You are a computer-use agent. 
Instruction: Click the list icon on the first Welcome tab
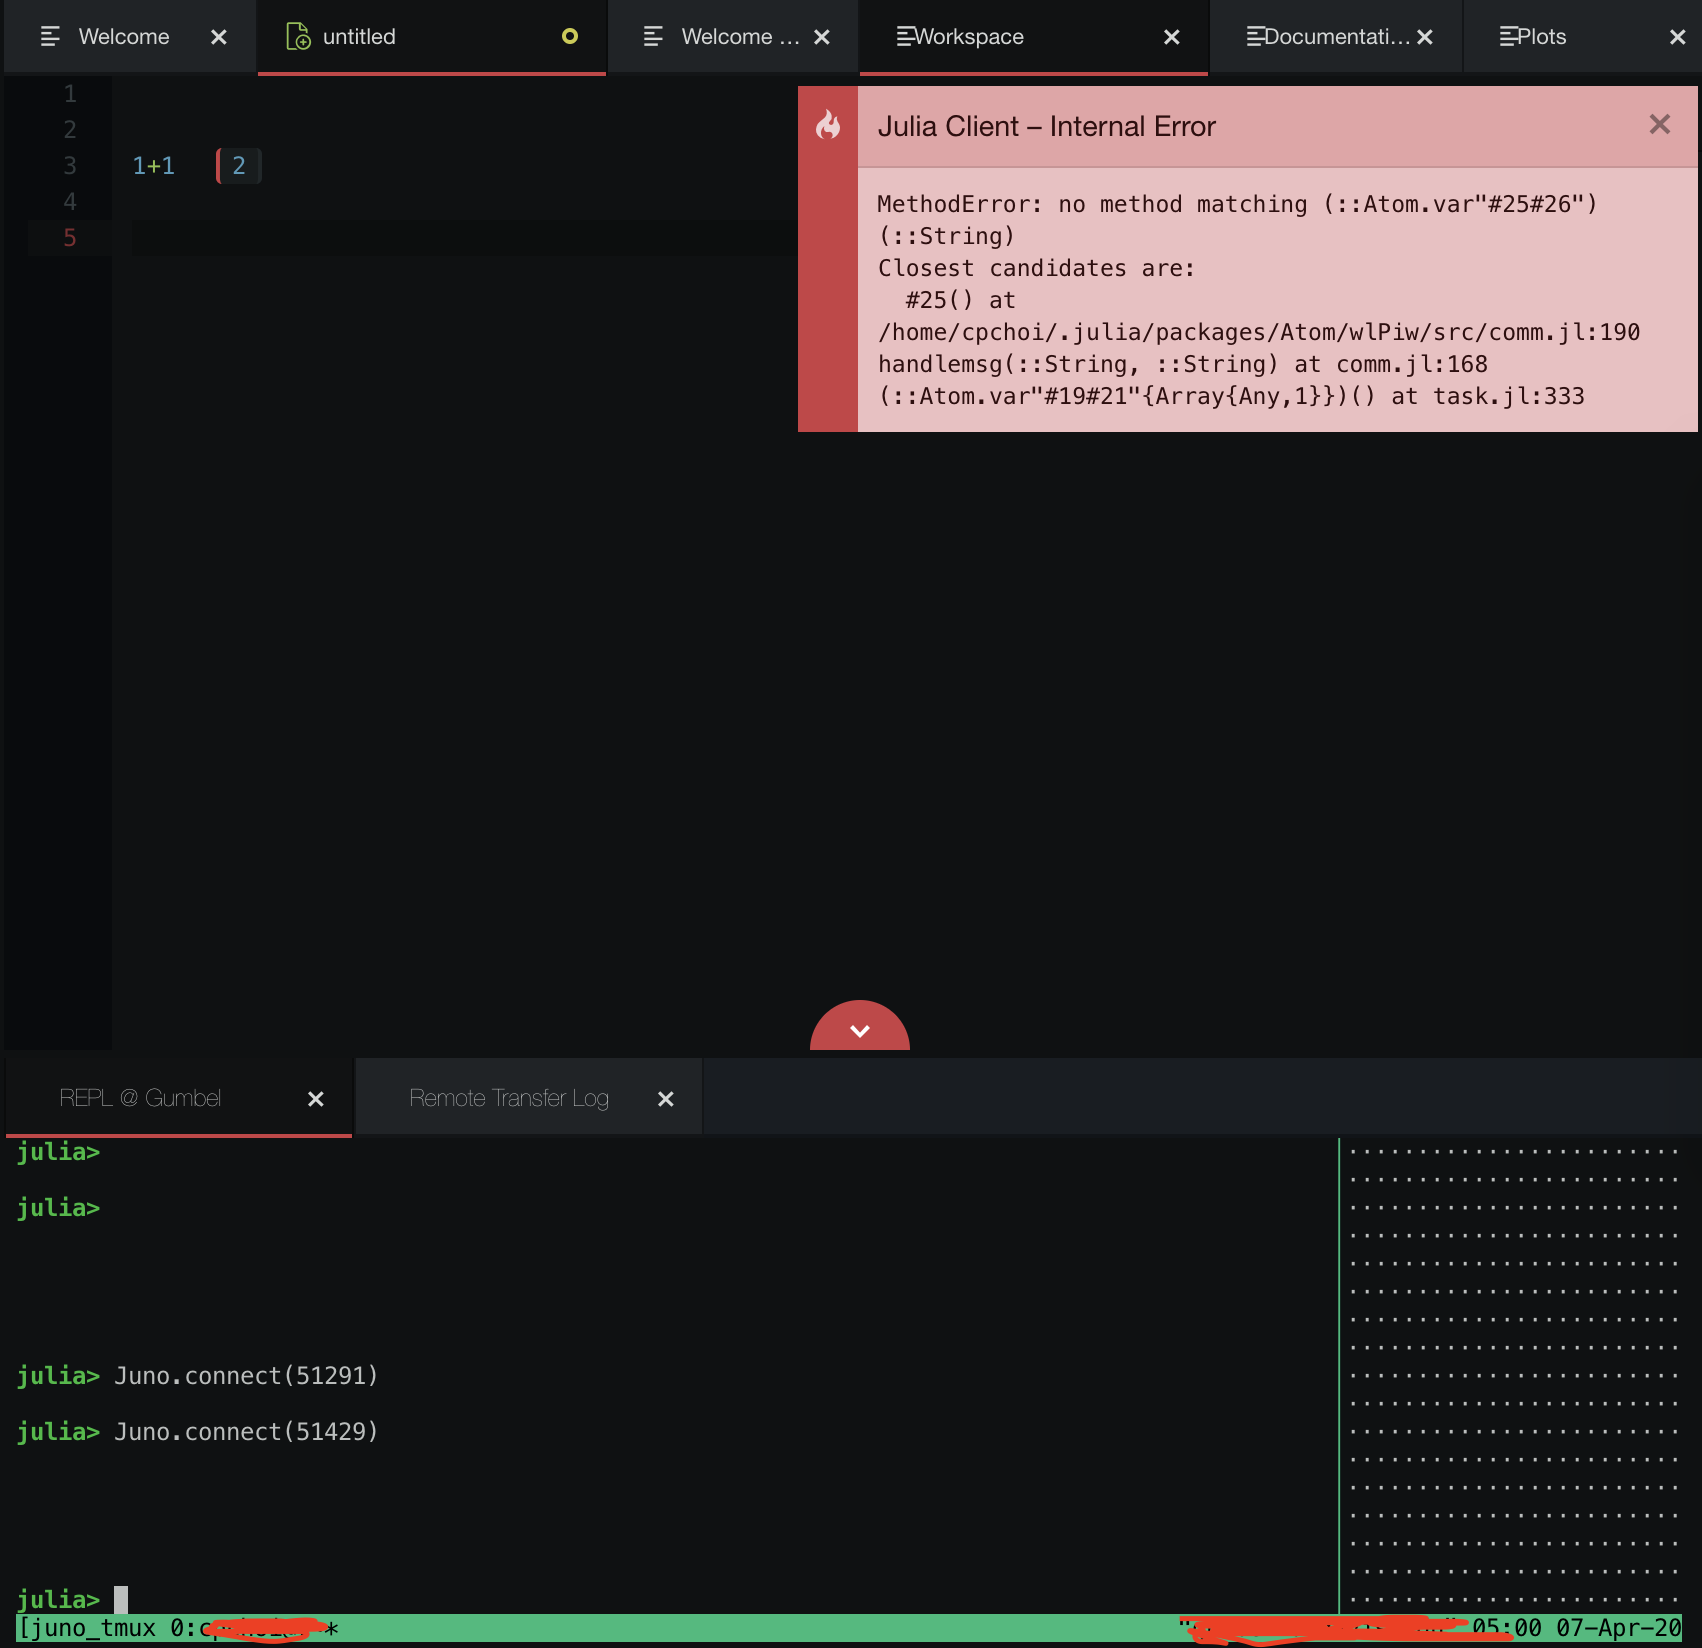pyautogui.click(x=49, y=36)
